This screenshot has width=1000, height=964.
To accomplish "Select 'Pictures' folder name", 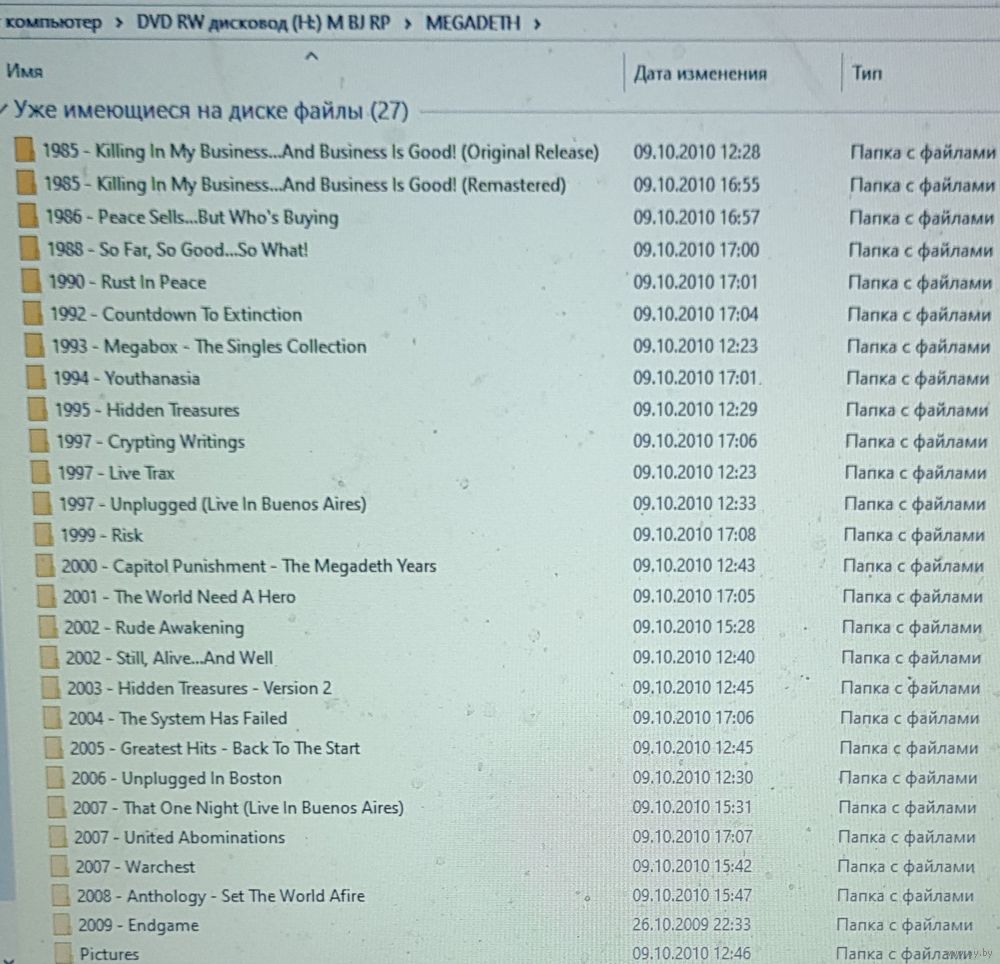I will [x=109, y=954].
